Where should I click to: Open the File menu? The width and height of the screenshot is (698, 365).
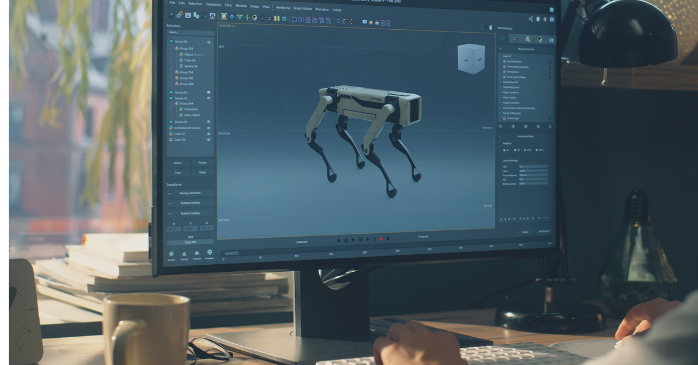click(x=172, y=3)
